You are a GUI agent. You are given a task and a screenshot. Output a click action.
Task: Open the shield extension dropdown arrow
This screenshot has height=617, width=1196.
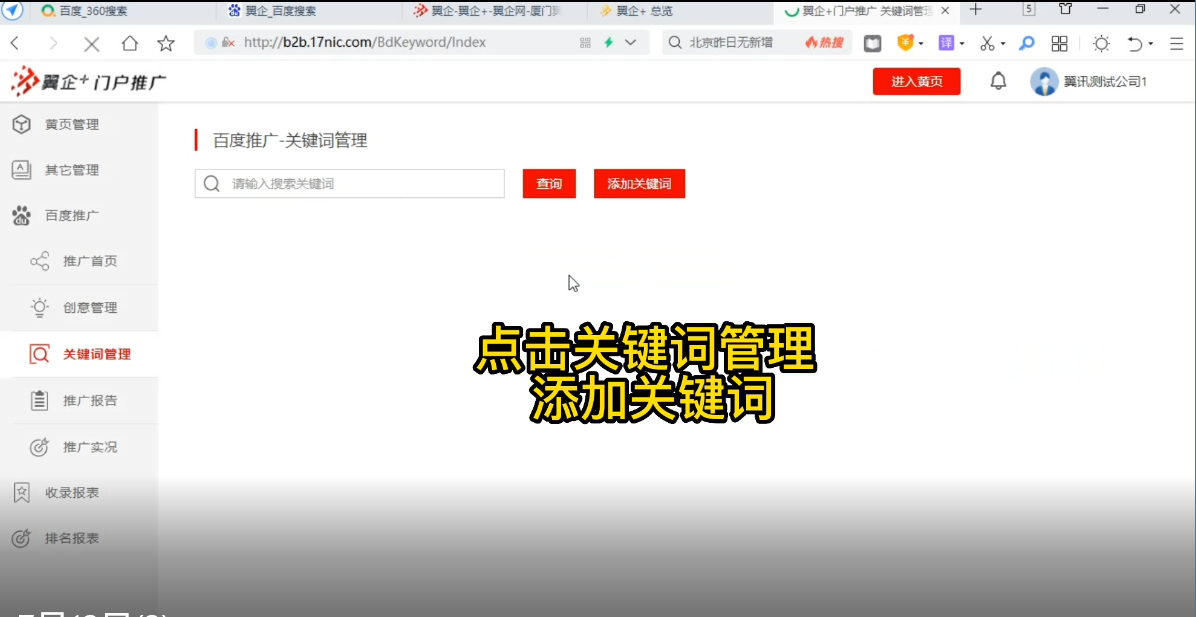[921, 43]
